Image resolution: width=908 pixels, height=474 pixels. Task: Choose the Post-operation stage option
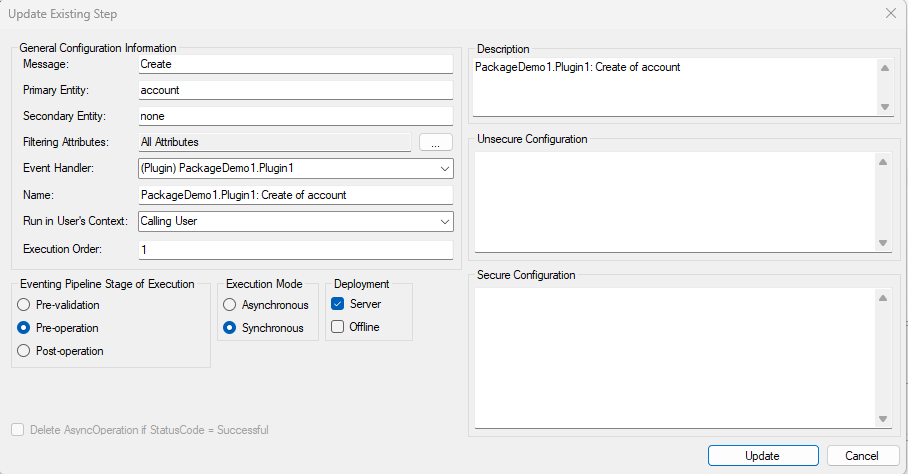(24, 351)
